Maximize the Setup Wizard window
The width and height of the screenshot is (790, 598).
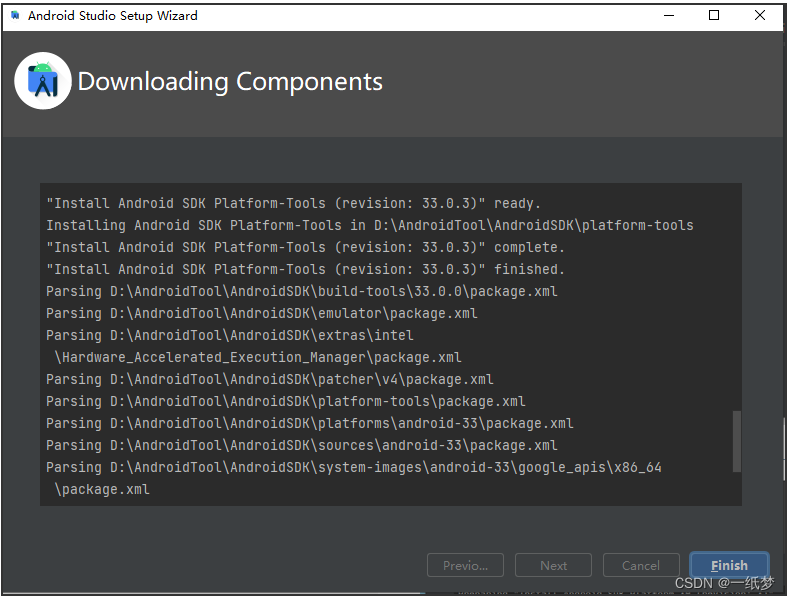tap(714, 15)
